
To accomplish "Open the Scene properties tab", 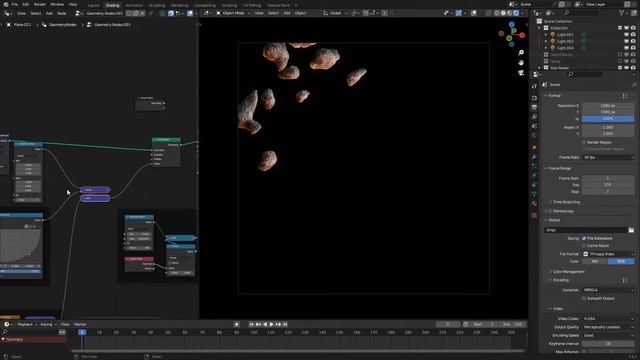I will click(x=534, y=126).
